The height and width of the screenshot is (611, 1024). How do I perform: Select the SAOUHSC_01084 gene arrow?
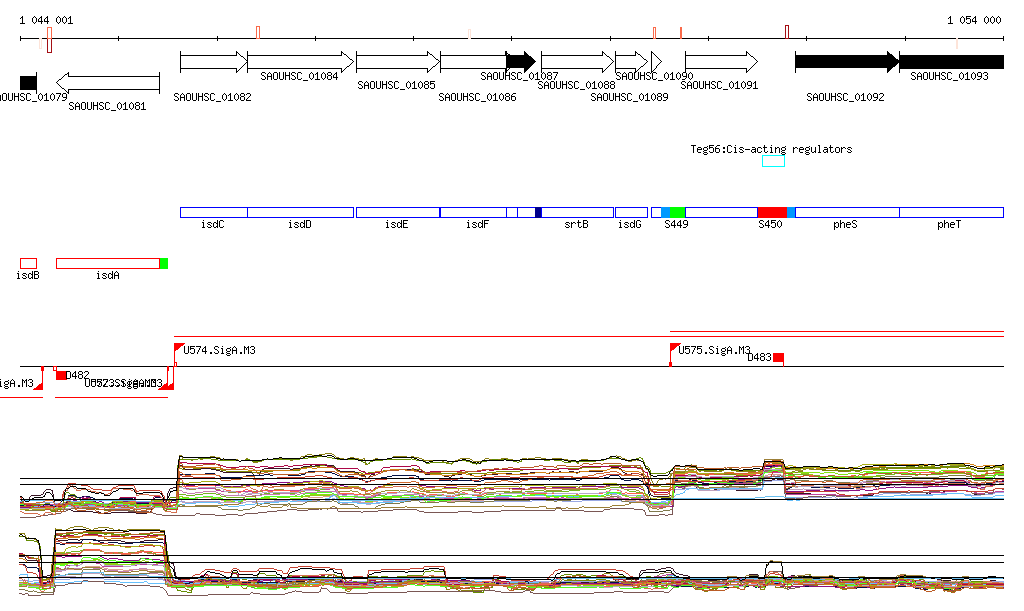tap(300, 62)
